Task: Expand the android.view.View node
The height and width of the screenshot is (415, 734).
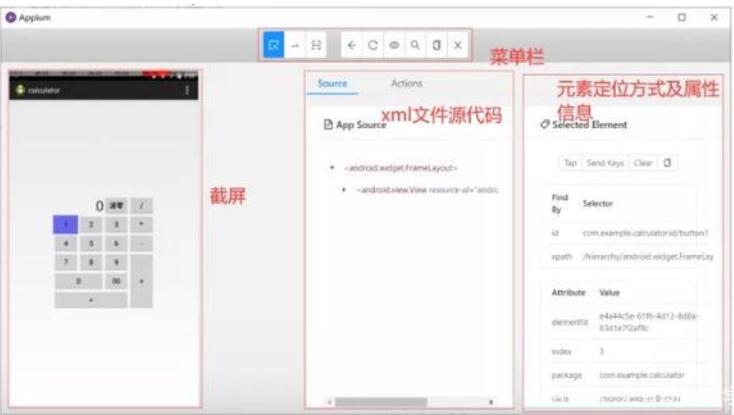Action: [344, 189]
